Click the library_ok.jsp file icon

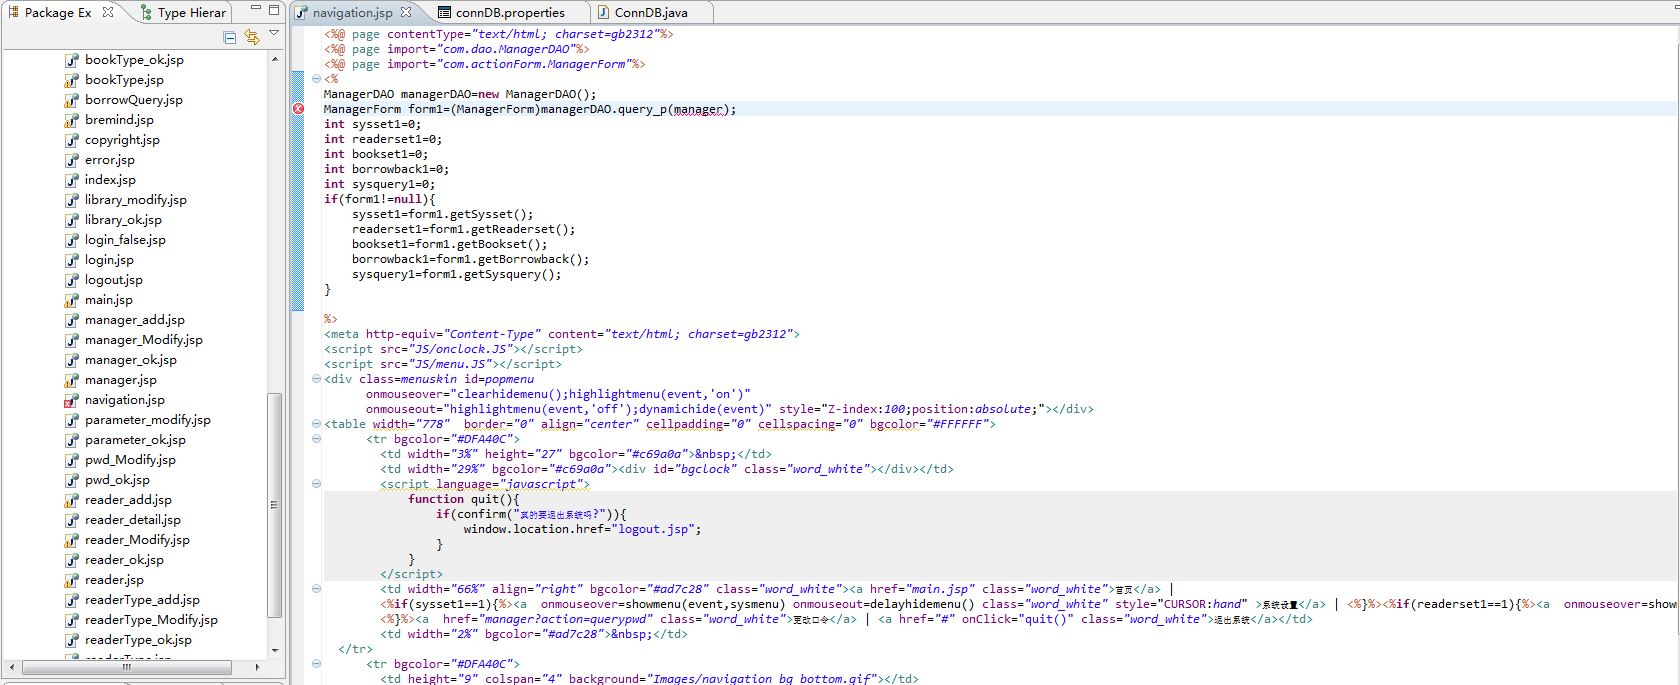point(72,220)
